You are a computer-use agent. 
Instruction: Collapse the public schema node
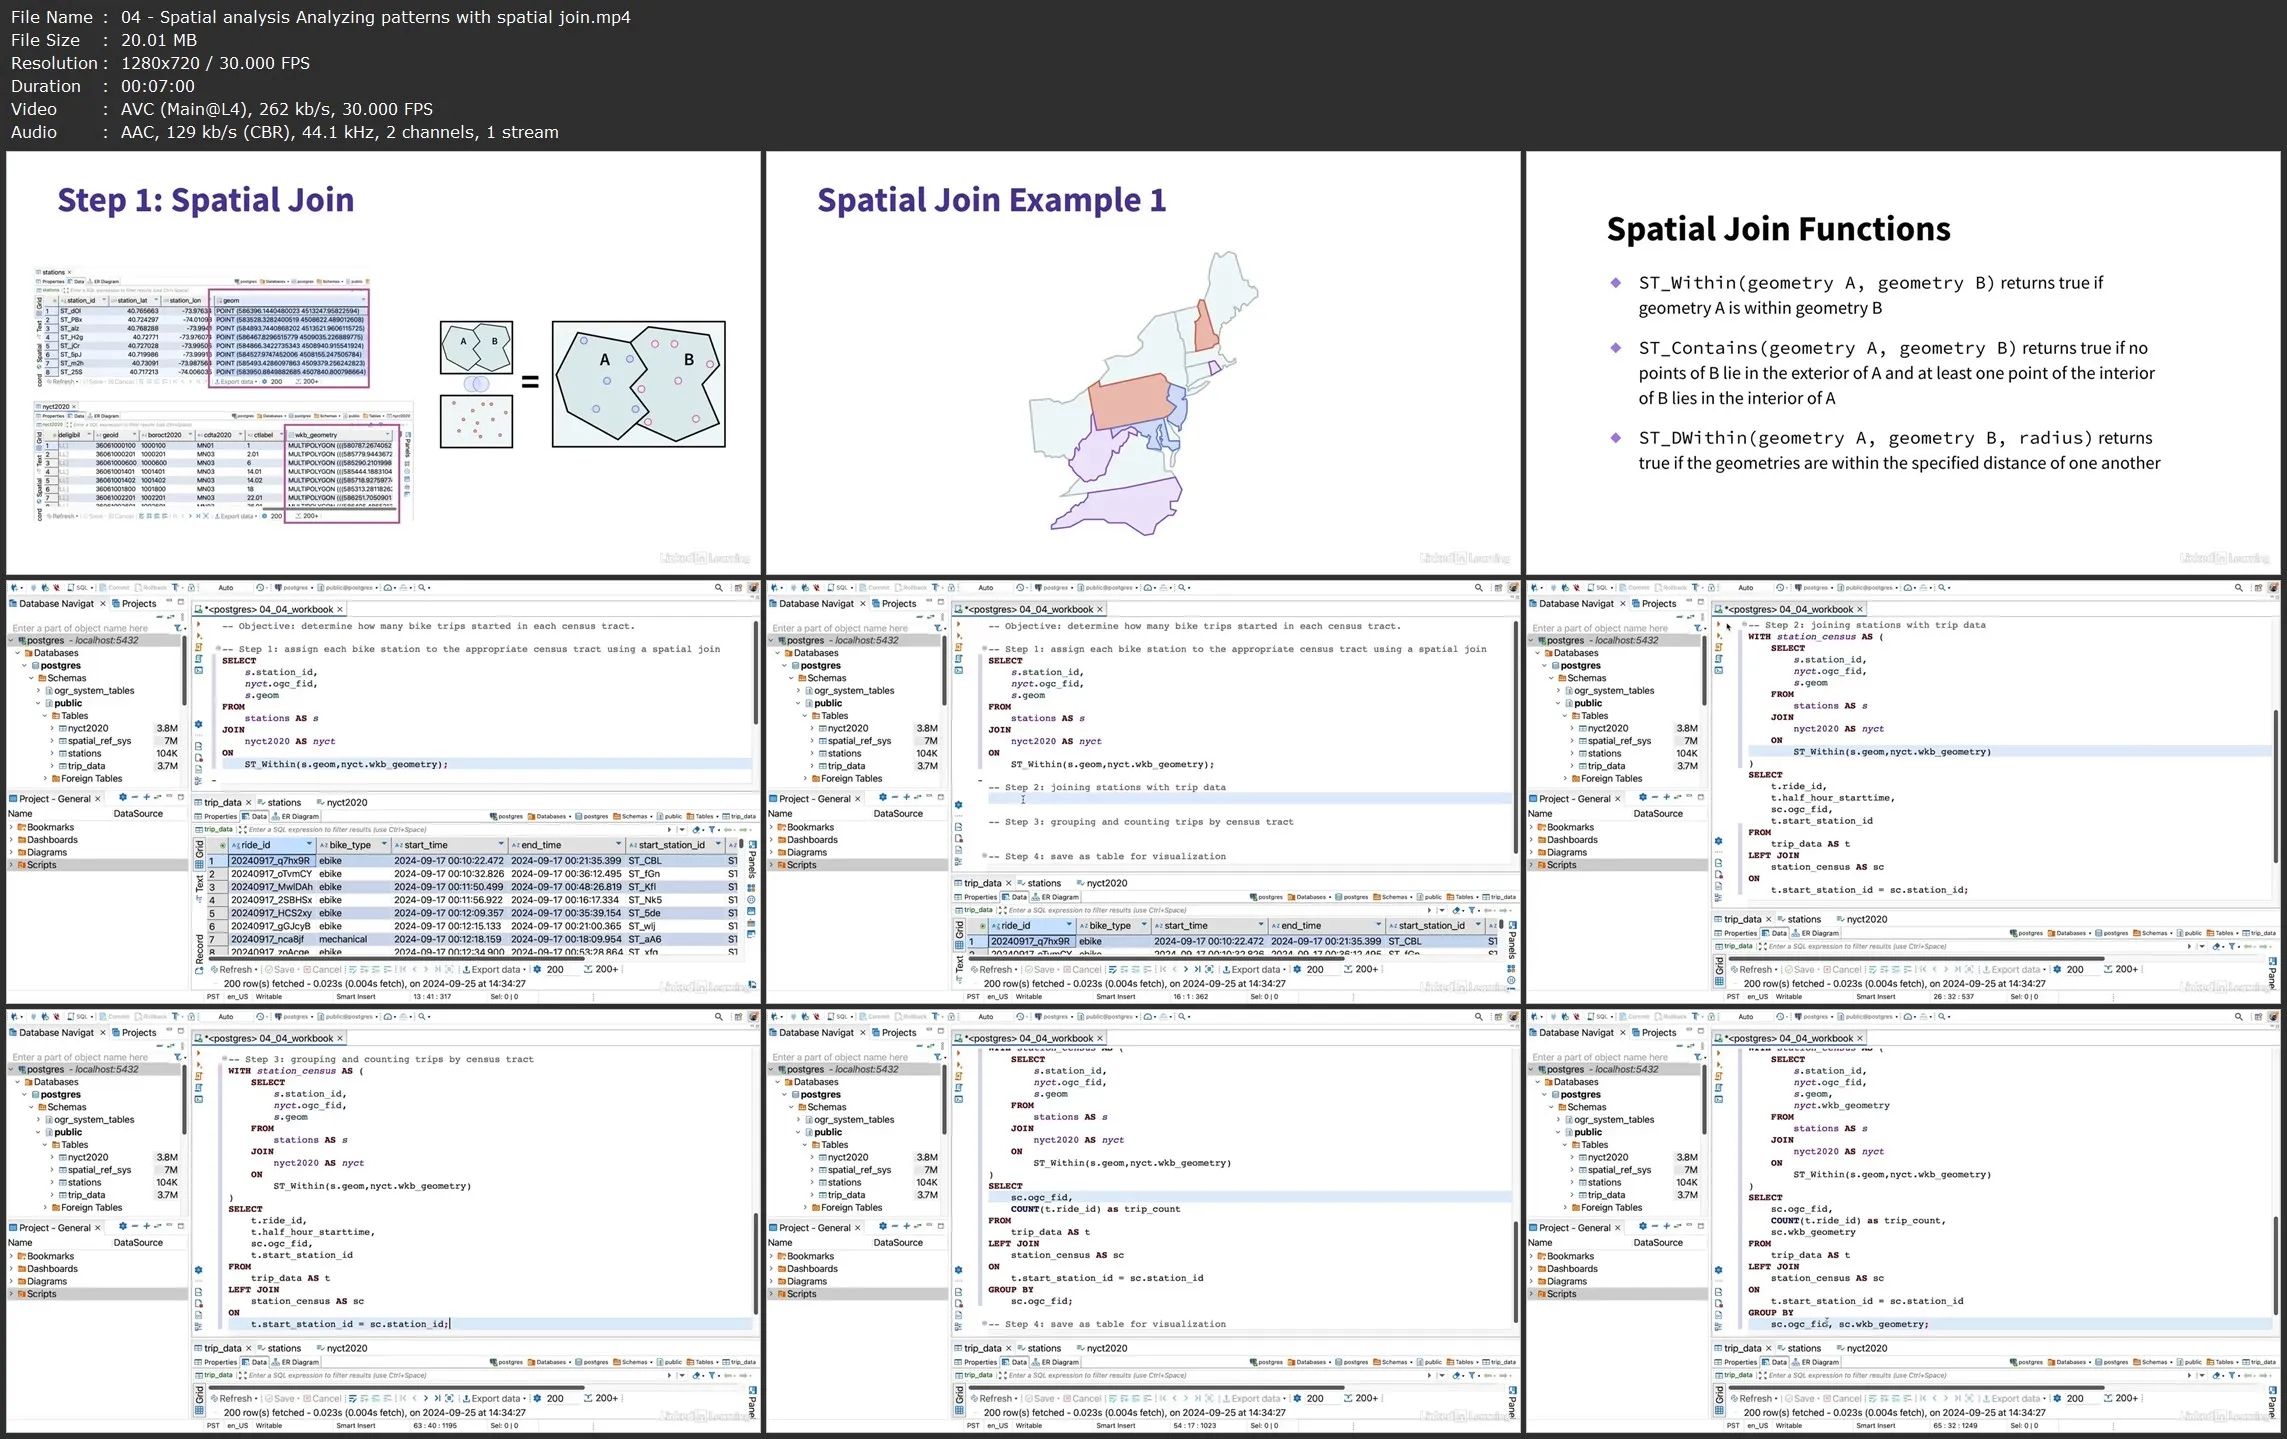(40, 703)
